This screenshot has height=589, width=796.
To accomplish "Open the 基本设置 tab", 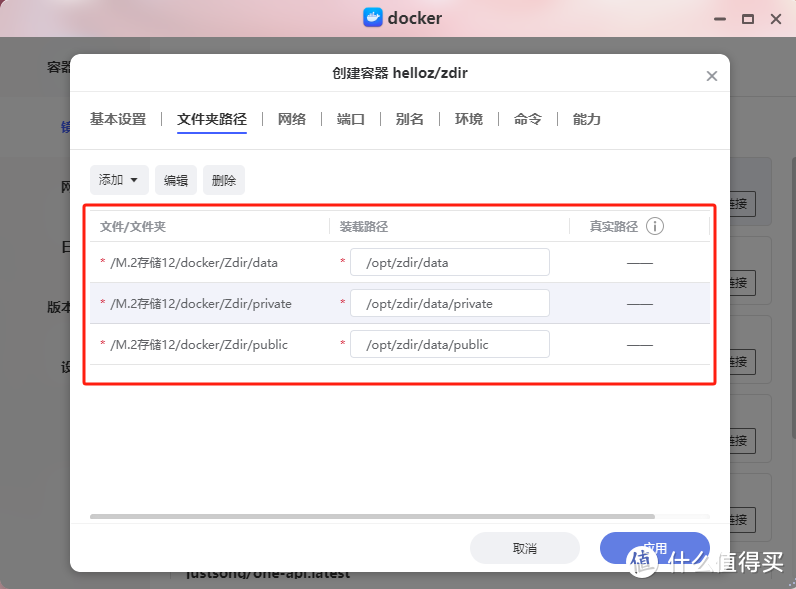I will [118, 119].
